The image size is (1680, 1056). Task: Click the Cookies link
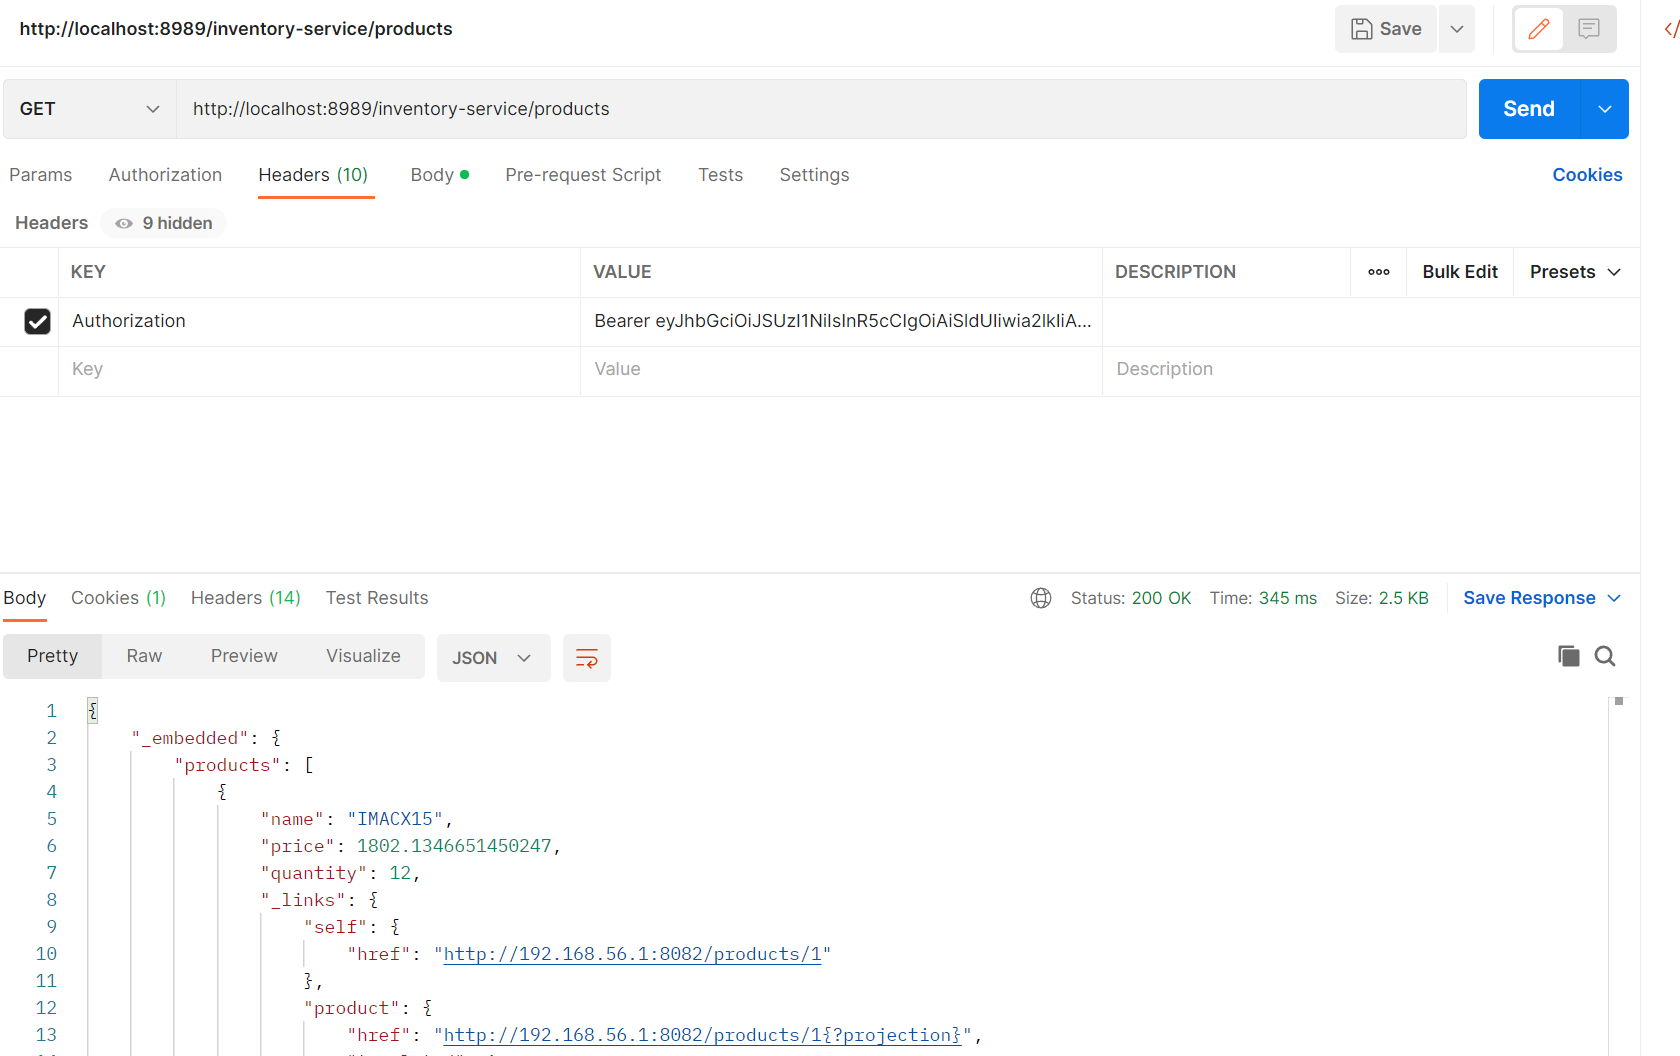tap(1587, 175)
